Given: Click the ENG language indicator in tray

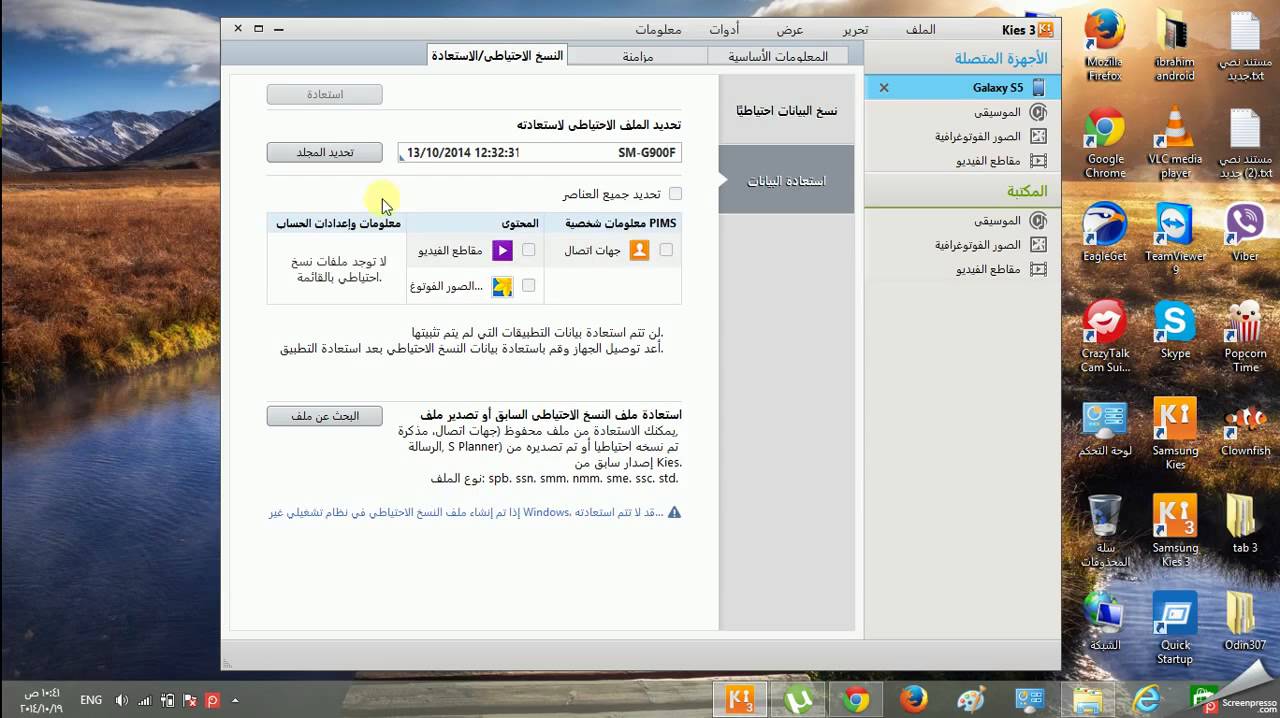Looking at the screenshot, I should pyautogui.click(x=91, y=700).
